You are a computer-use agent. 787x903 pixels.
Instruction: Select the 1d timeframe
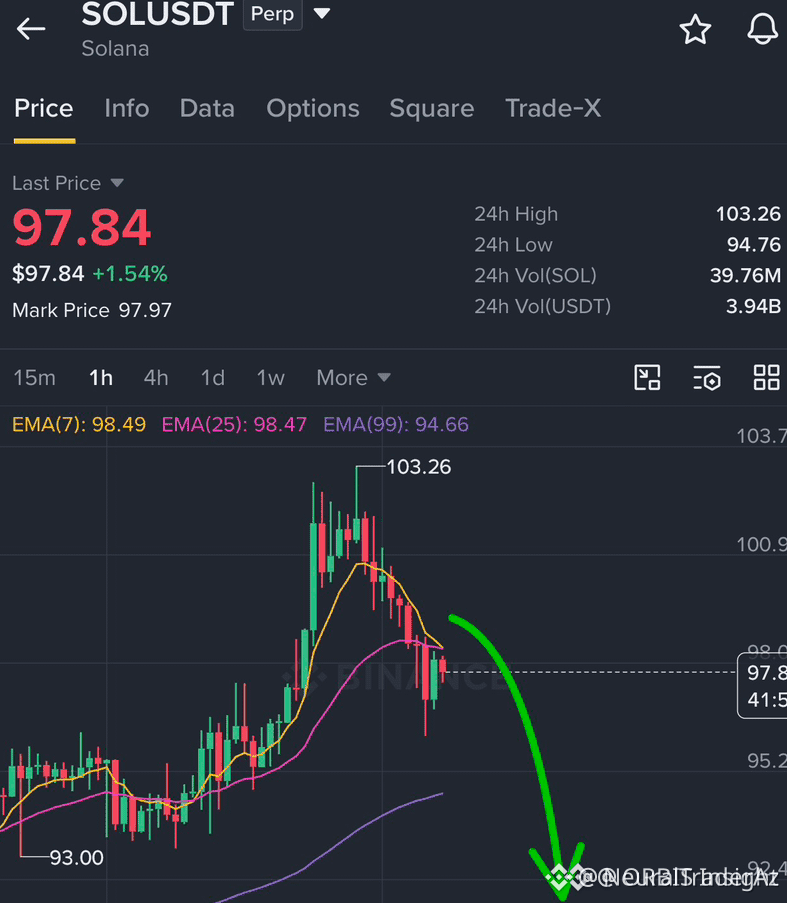point(212,378)
